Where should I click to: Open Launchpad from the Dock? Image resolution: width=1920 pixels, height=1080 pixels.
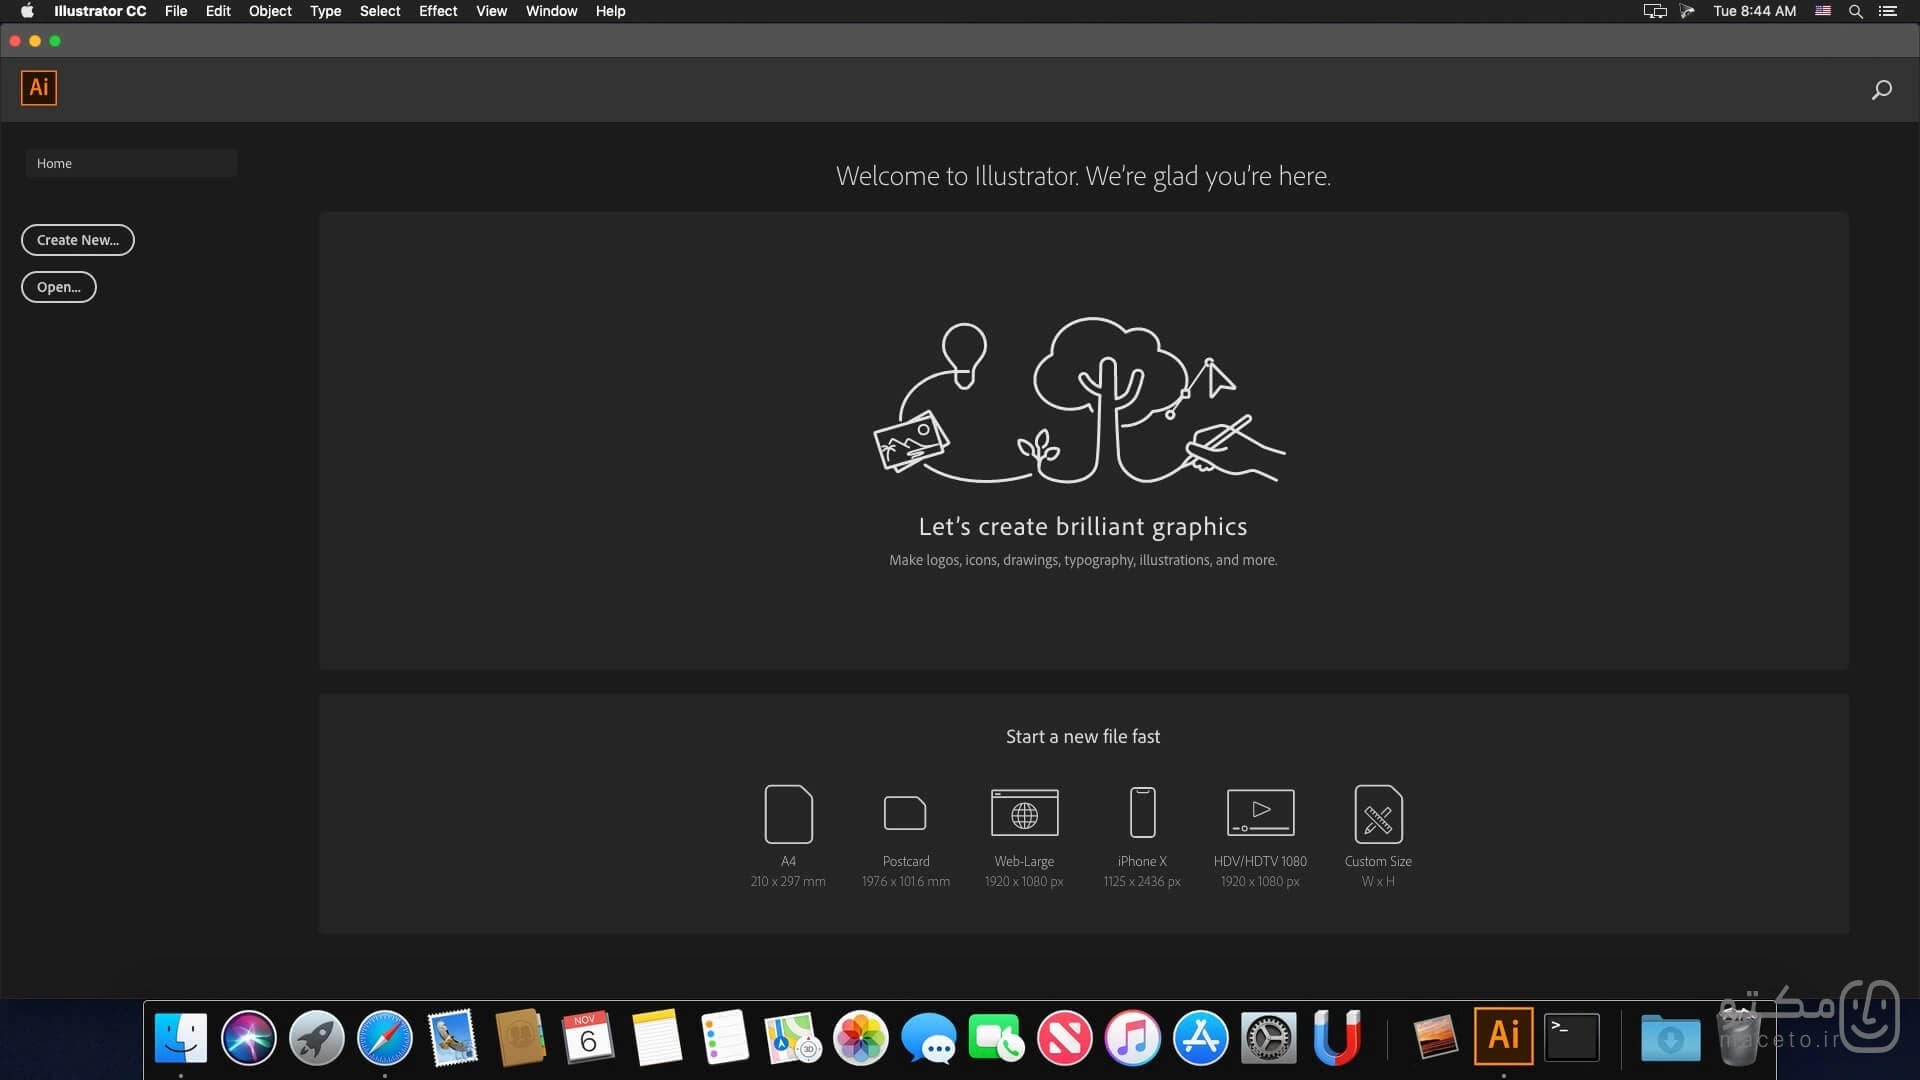tap(317, 1038)
